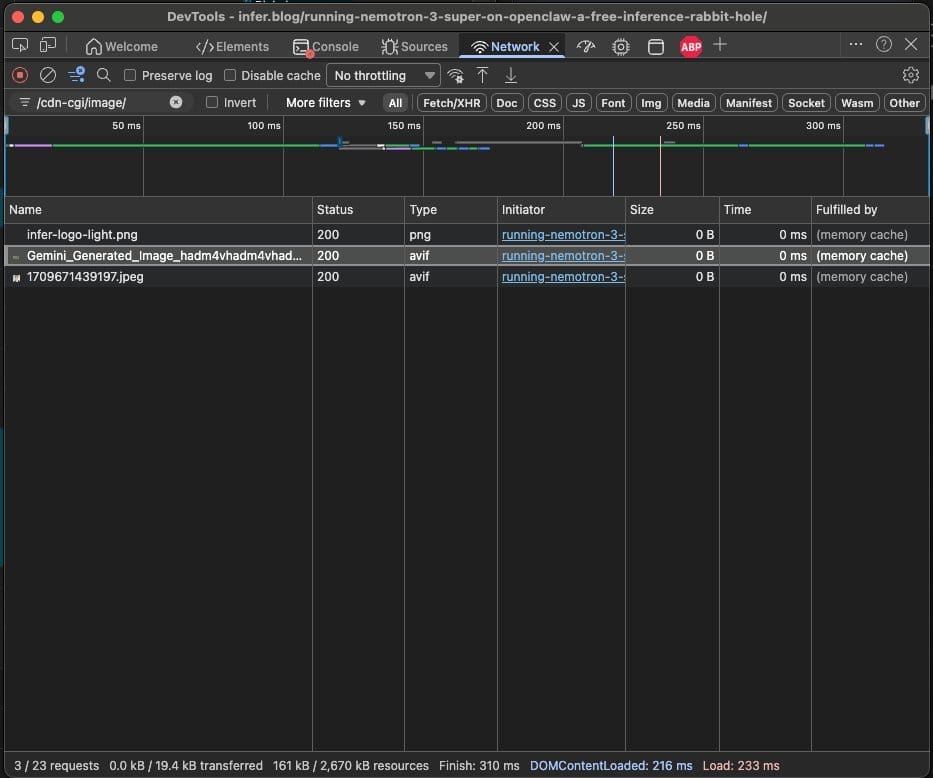Export HAR file download arrow
Viewport: 933px width, 778px height.
click(511, 76)
